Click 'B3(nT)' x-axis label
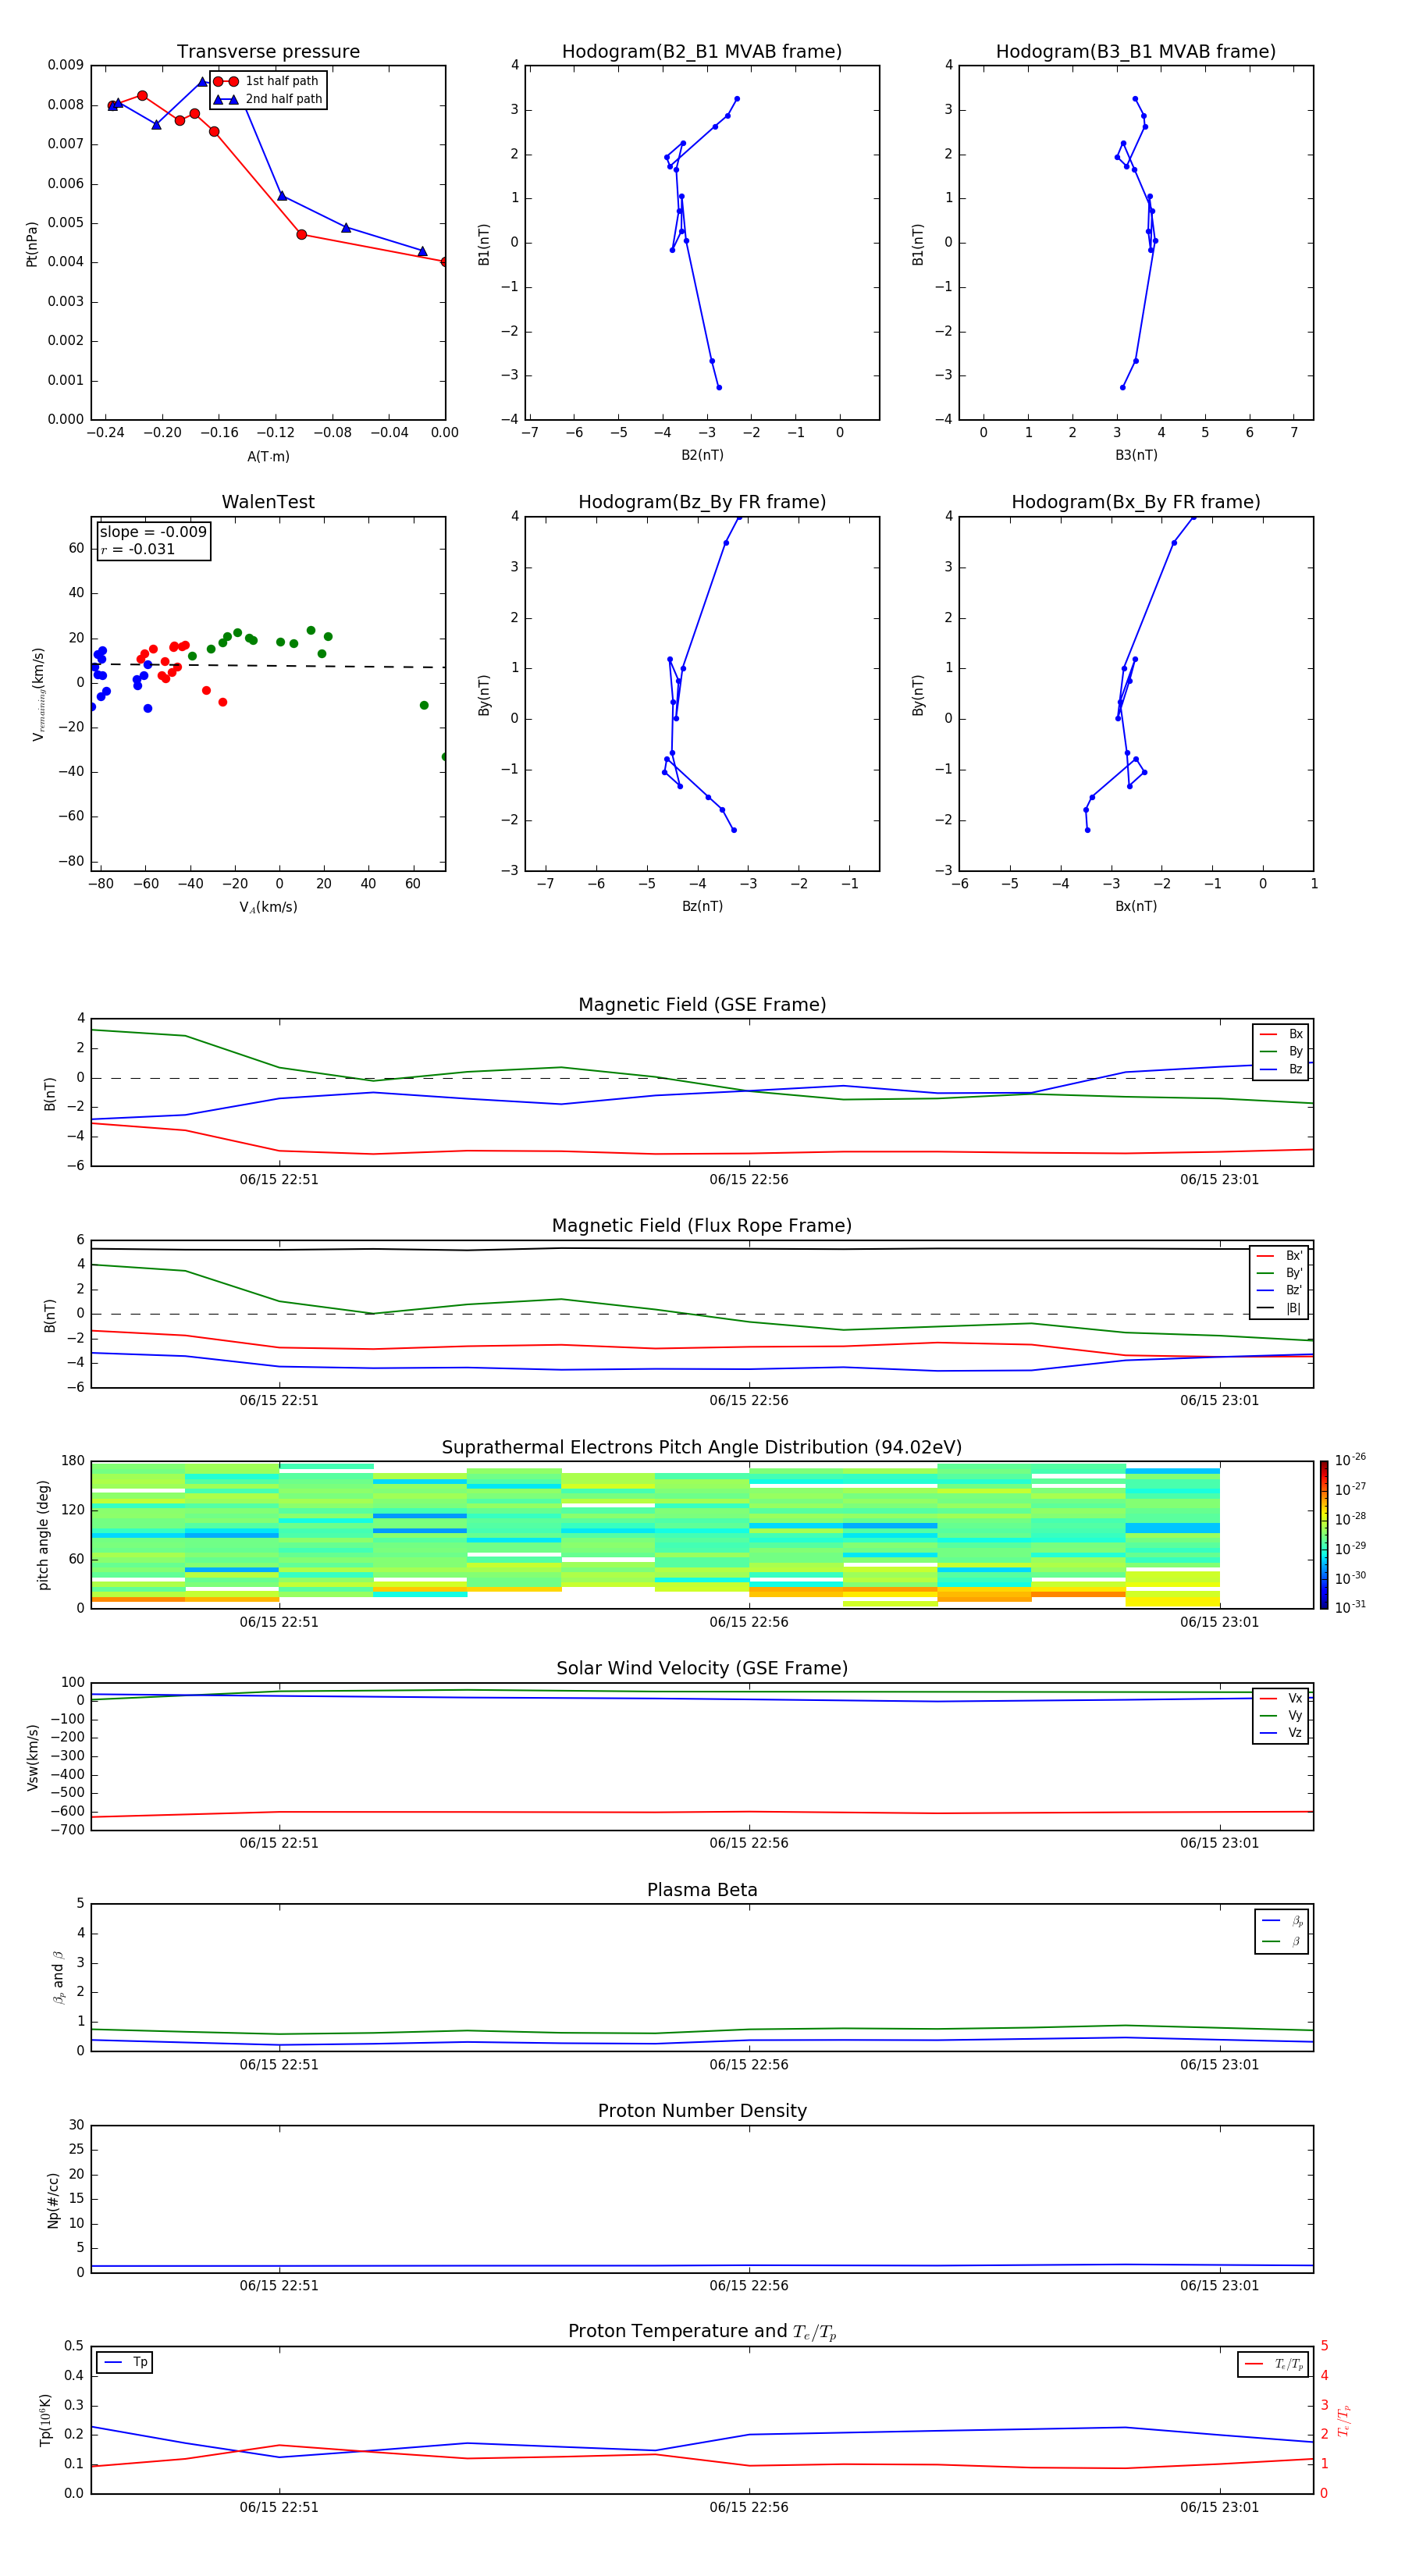 1136,455
